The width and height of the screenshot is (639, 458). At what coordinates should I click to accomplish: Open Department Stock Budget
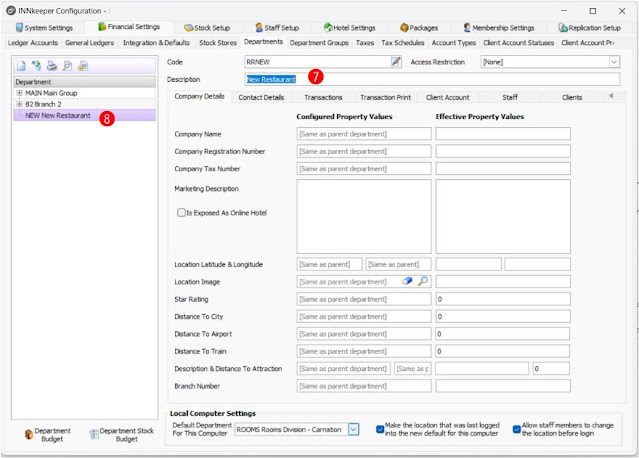click(x=122, y=435)
